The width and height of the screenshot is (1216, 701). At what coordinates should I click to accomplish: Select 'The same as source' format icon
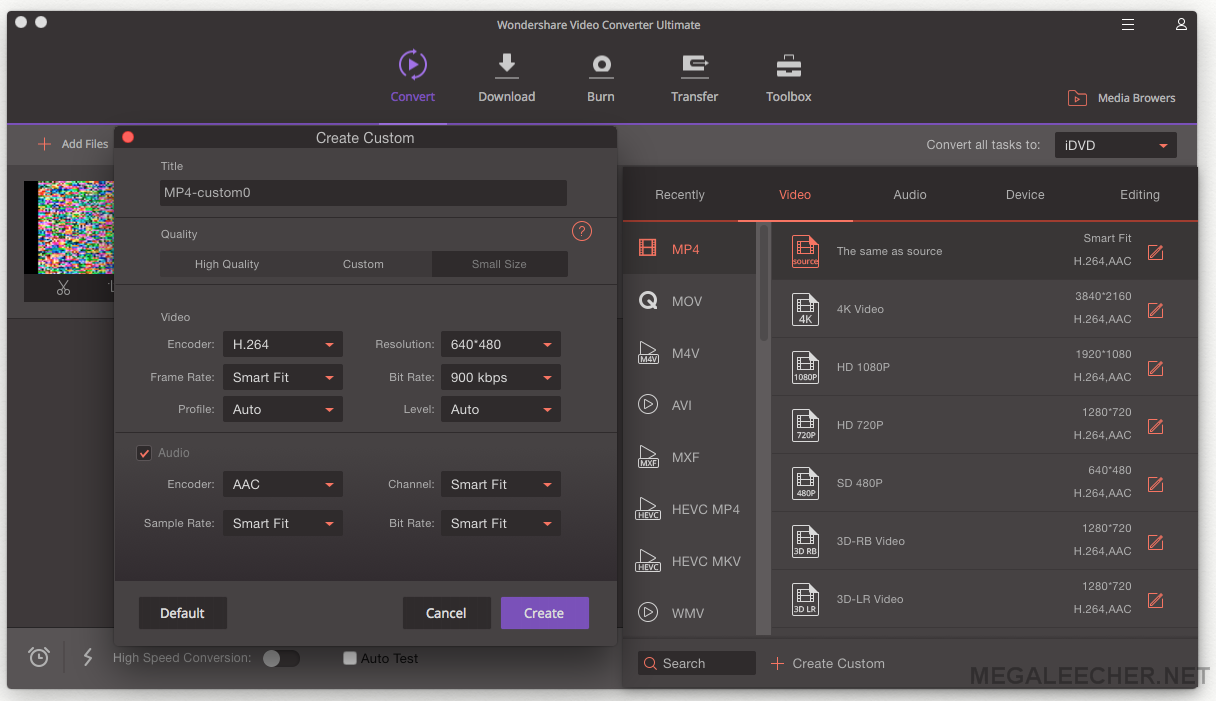click(x=805, y=252)
